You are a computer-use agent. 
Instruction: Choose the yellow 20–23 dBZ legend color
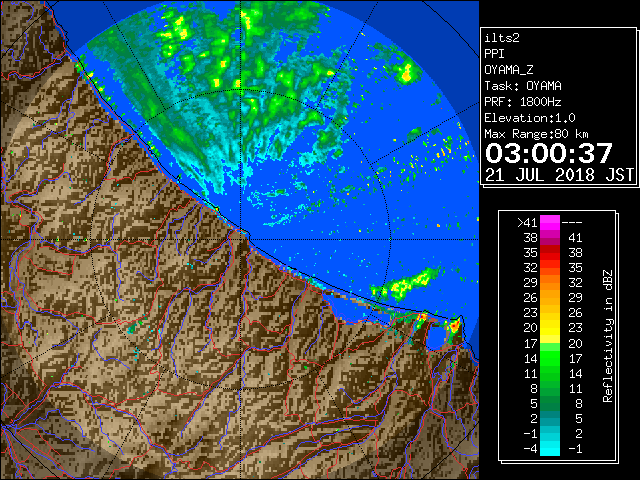click(550, 328)
